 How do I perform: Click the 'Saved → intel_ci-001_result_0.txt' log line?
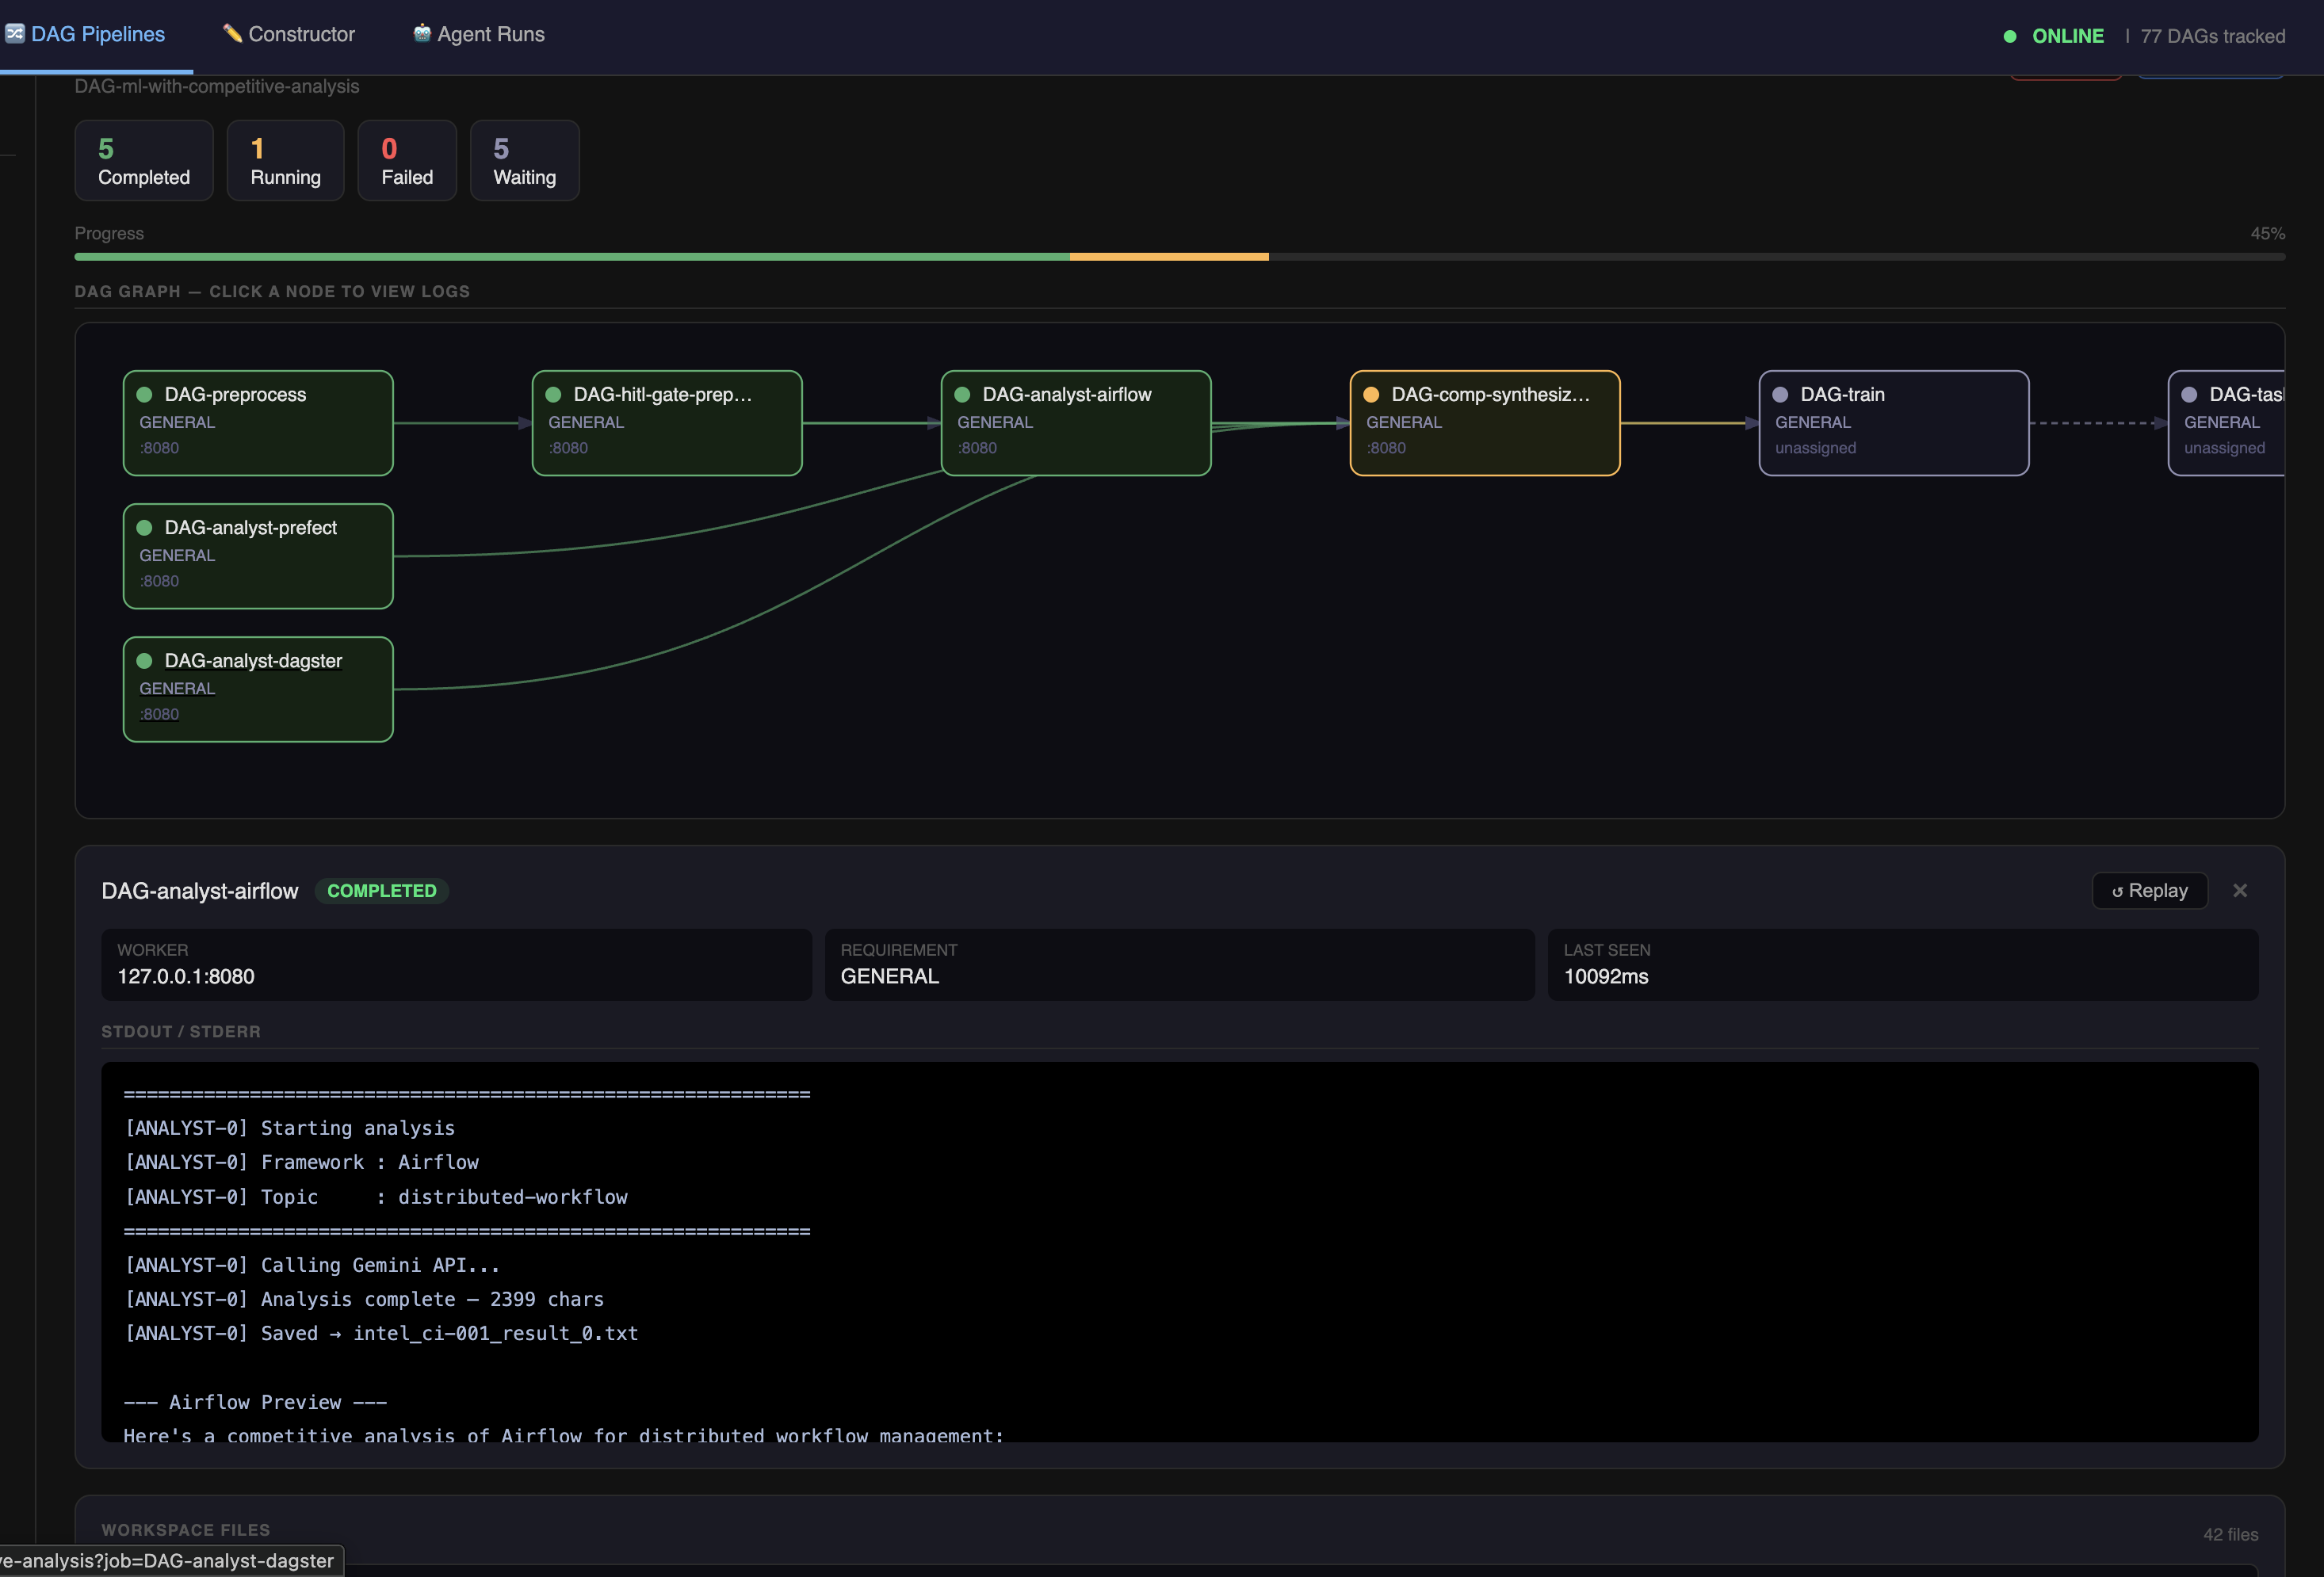380,1333
